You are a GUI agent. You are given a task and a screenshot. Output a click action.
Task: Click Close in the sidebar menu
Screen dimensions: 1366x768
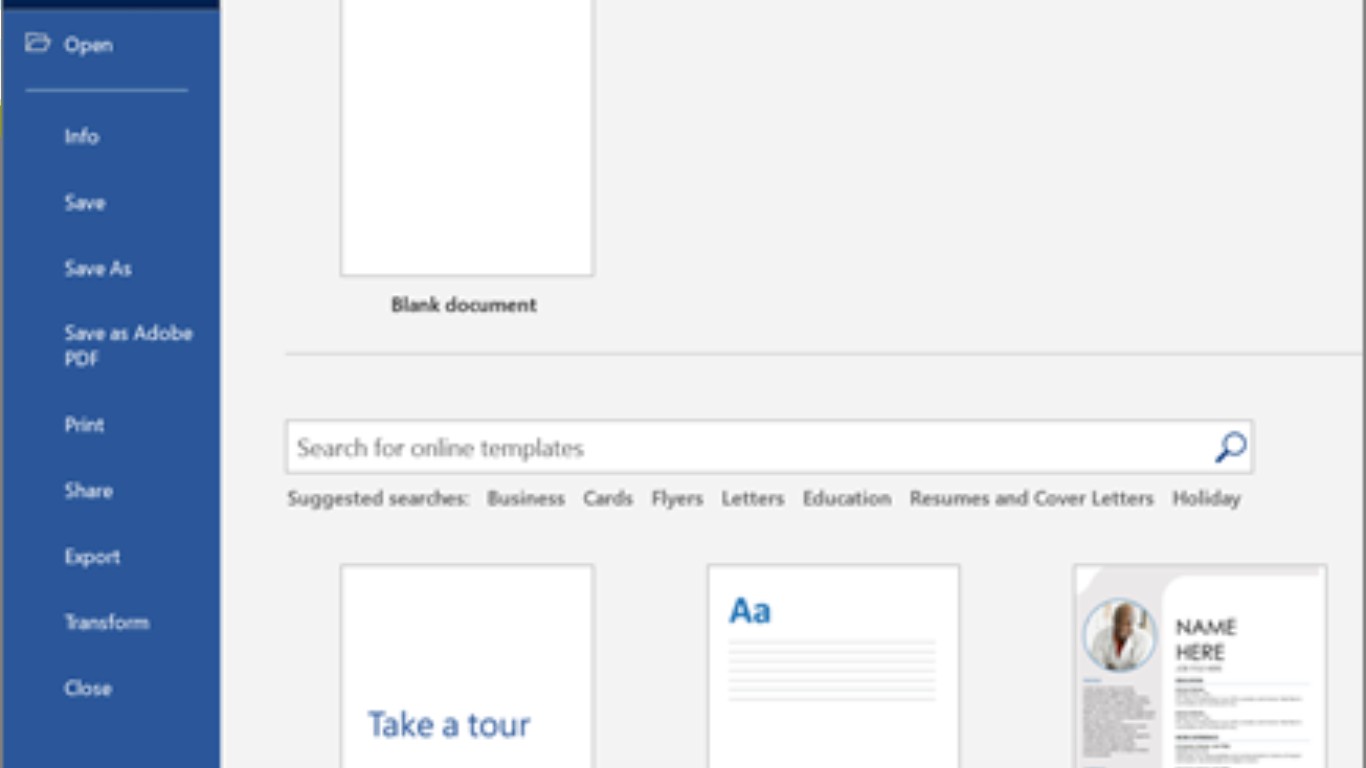88,689
